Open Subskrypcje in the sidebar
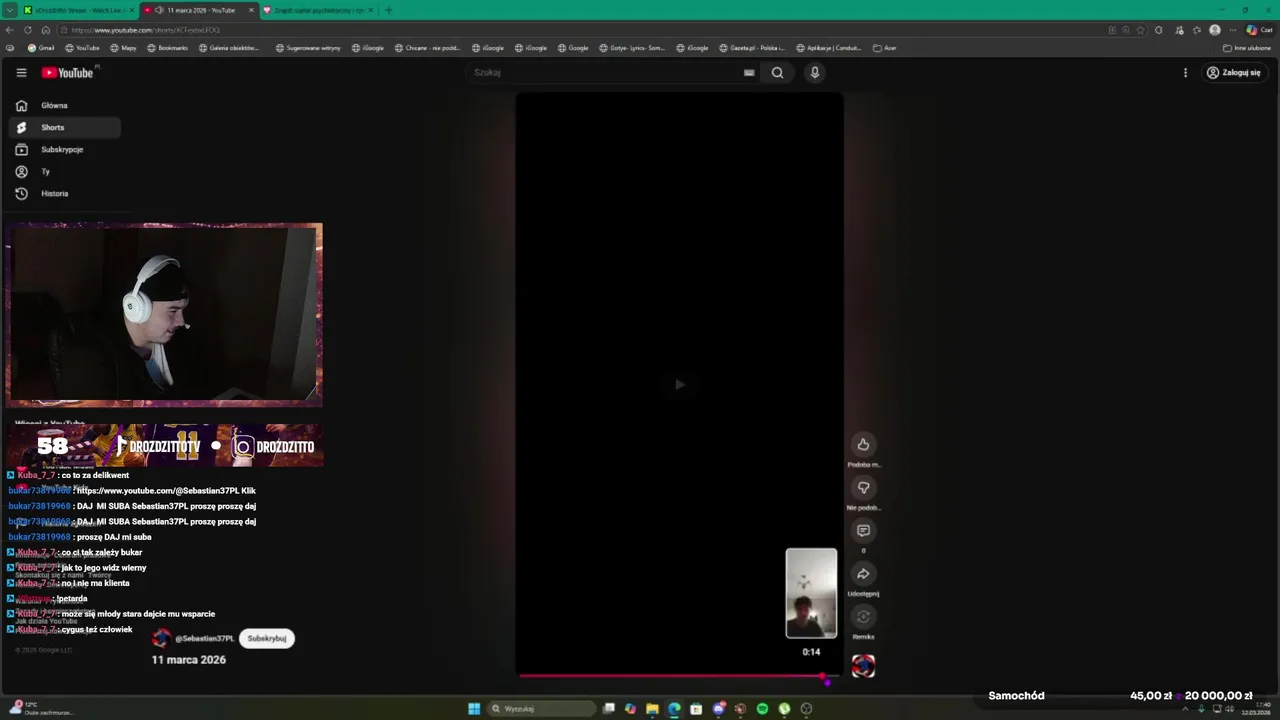The height and width of the screenshot is (720, 1280). click(x=64, y=149)
